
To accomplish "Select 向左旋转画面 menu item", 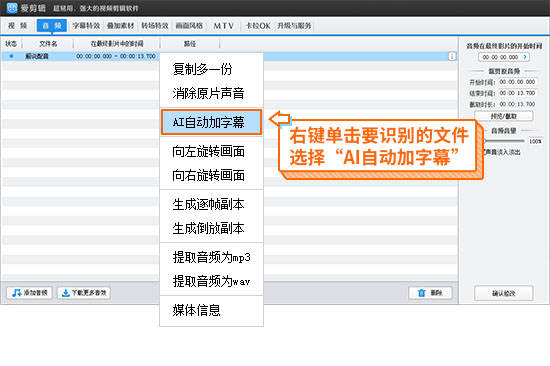I will (x=212, y=151).
